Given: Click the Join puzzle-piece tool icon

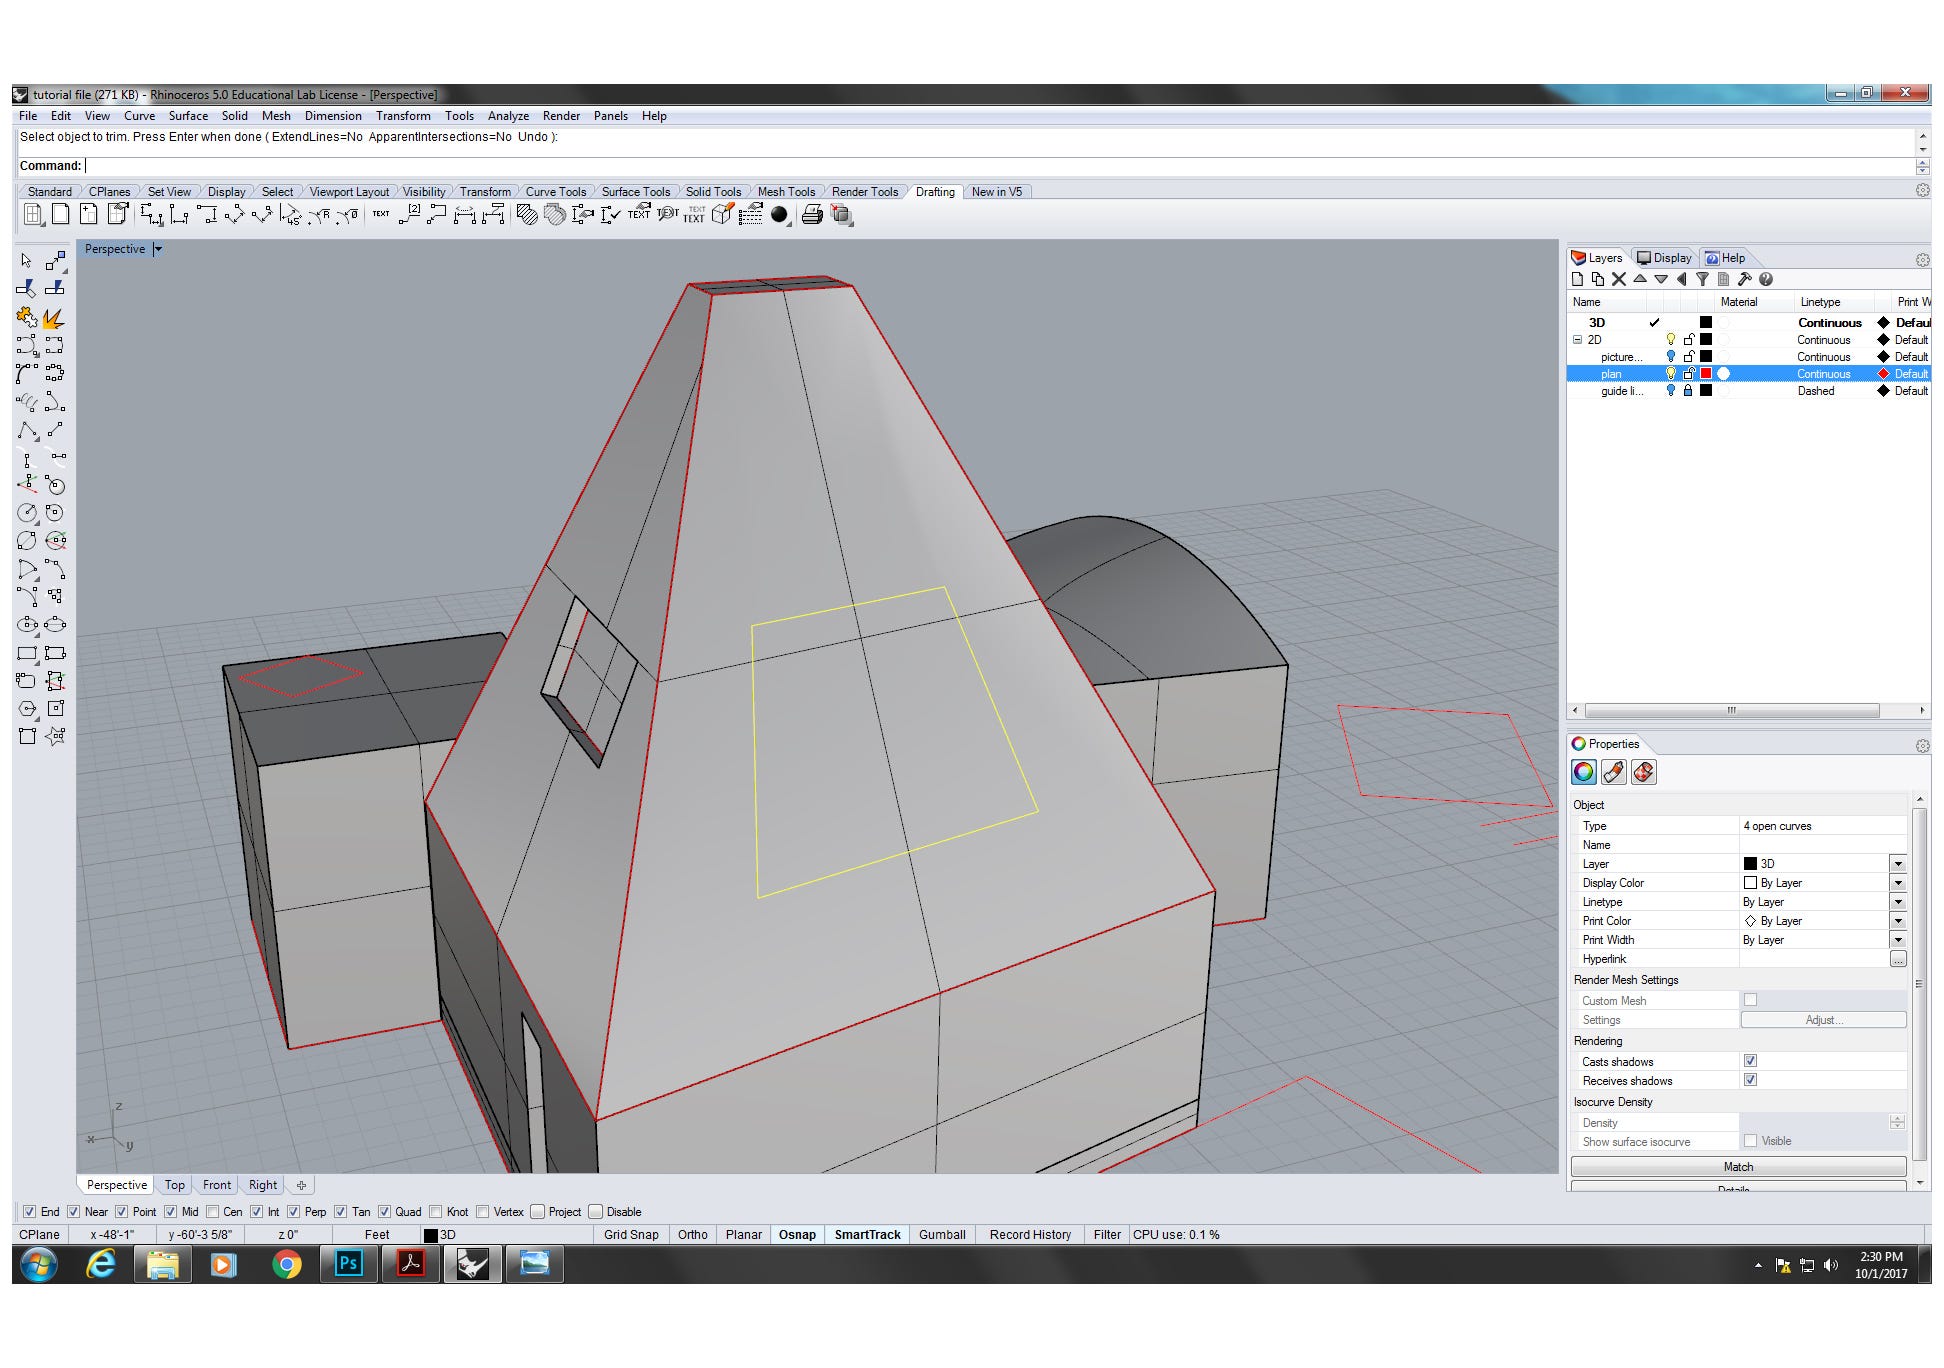Looking at the screenshot, I should pyautogui.click(x=27, y=318).
